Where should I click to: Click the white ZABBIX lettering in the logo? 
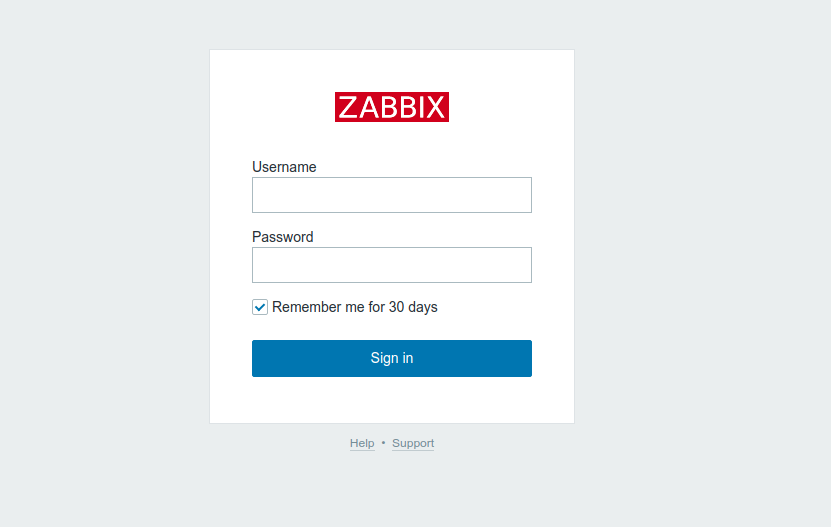(392, 107)
